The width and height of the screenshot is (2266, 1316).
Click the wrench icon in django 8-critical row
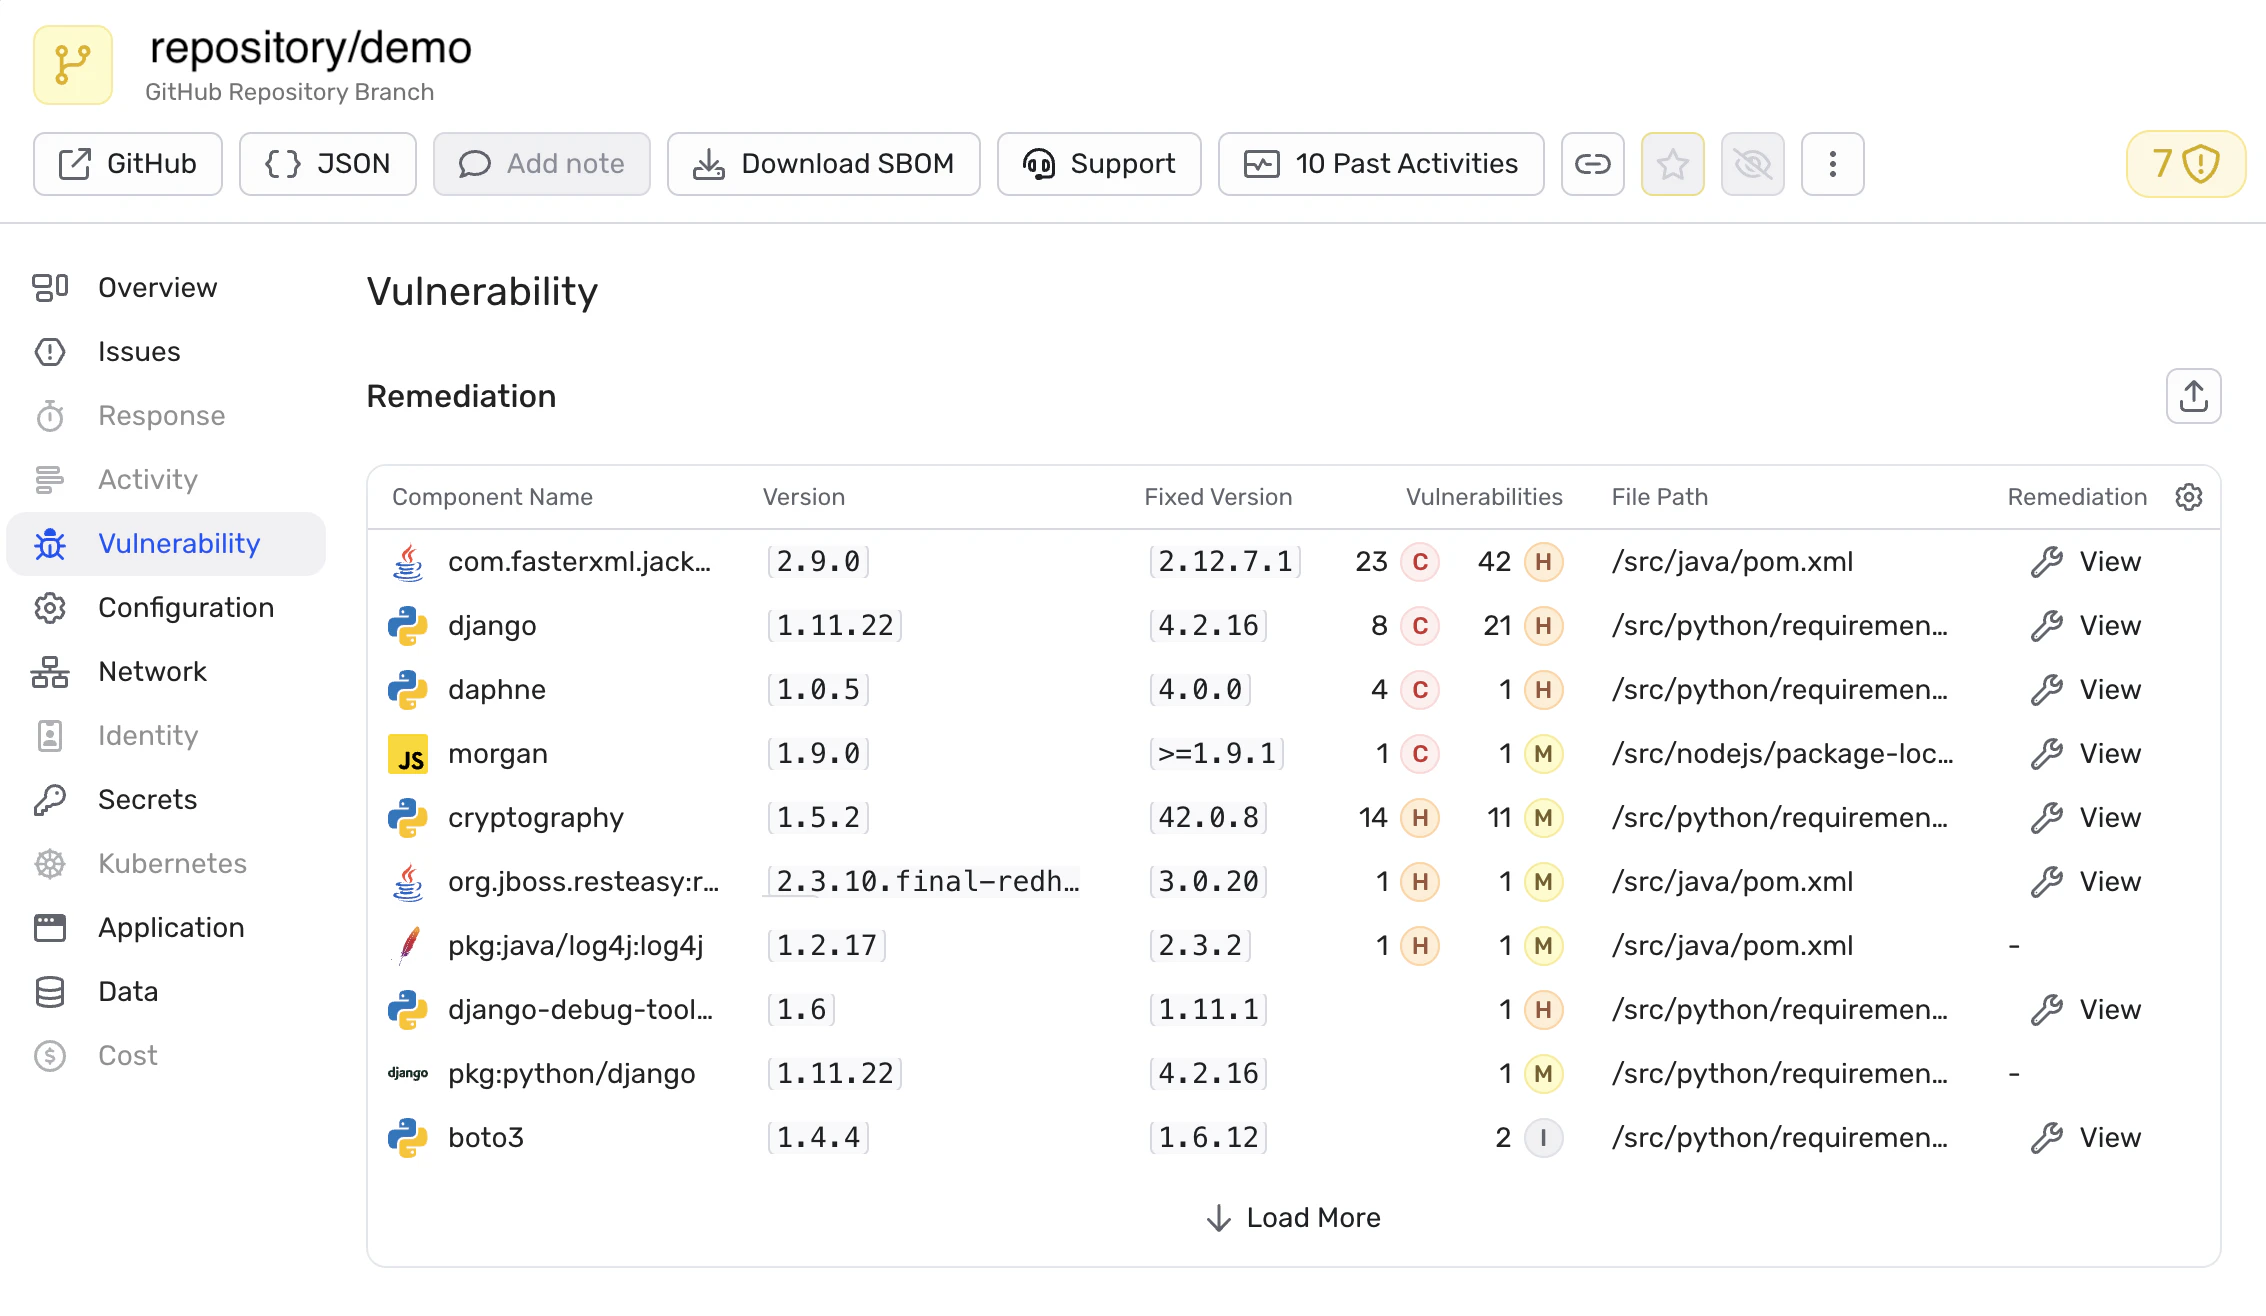pyautogui.click(x=2047, y=626)
